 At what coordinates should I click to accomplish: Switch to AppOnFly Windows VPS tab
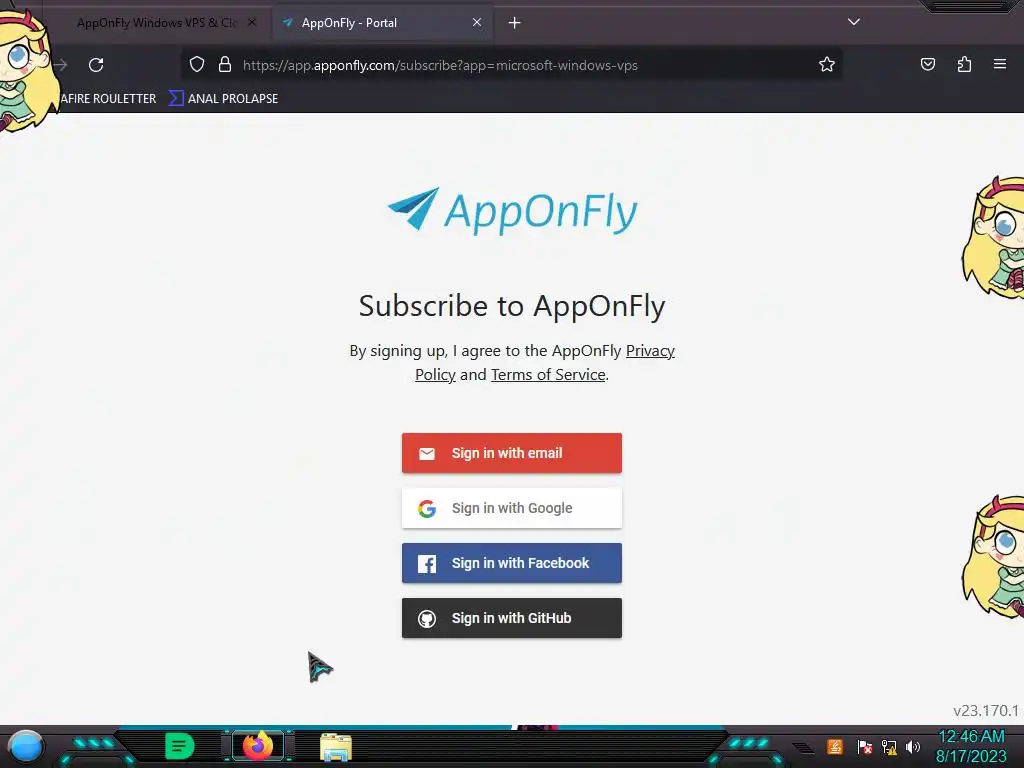tap(157, 23)
